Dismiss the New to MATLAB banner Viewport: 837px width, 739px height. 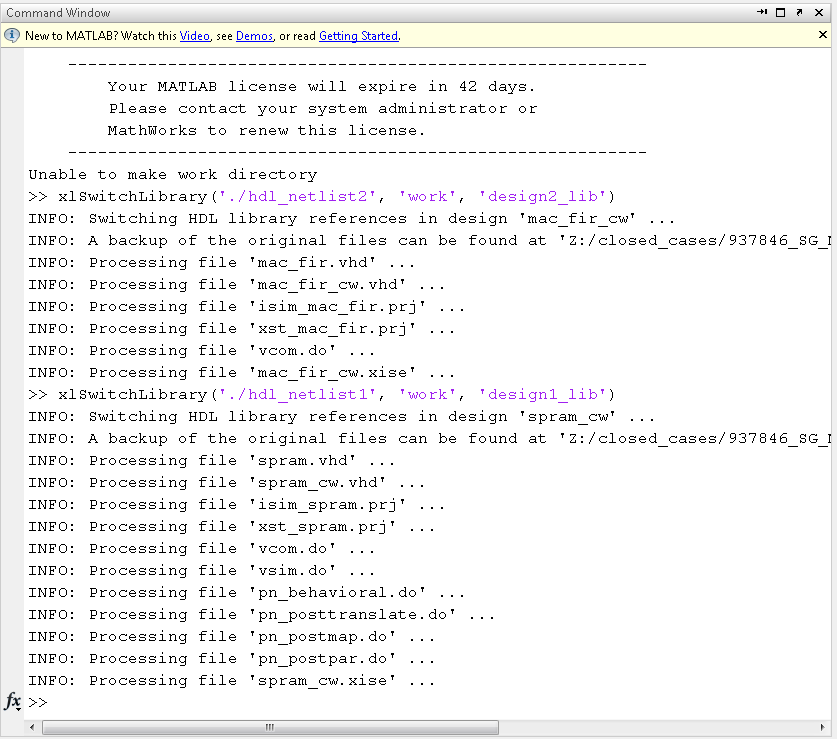pos(822,35)
